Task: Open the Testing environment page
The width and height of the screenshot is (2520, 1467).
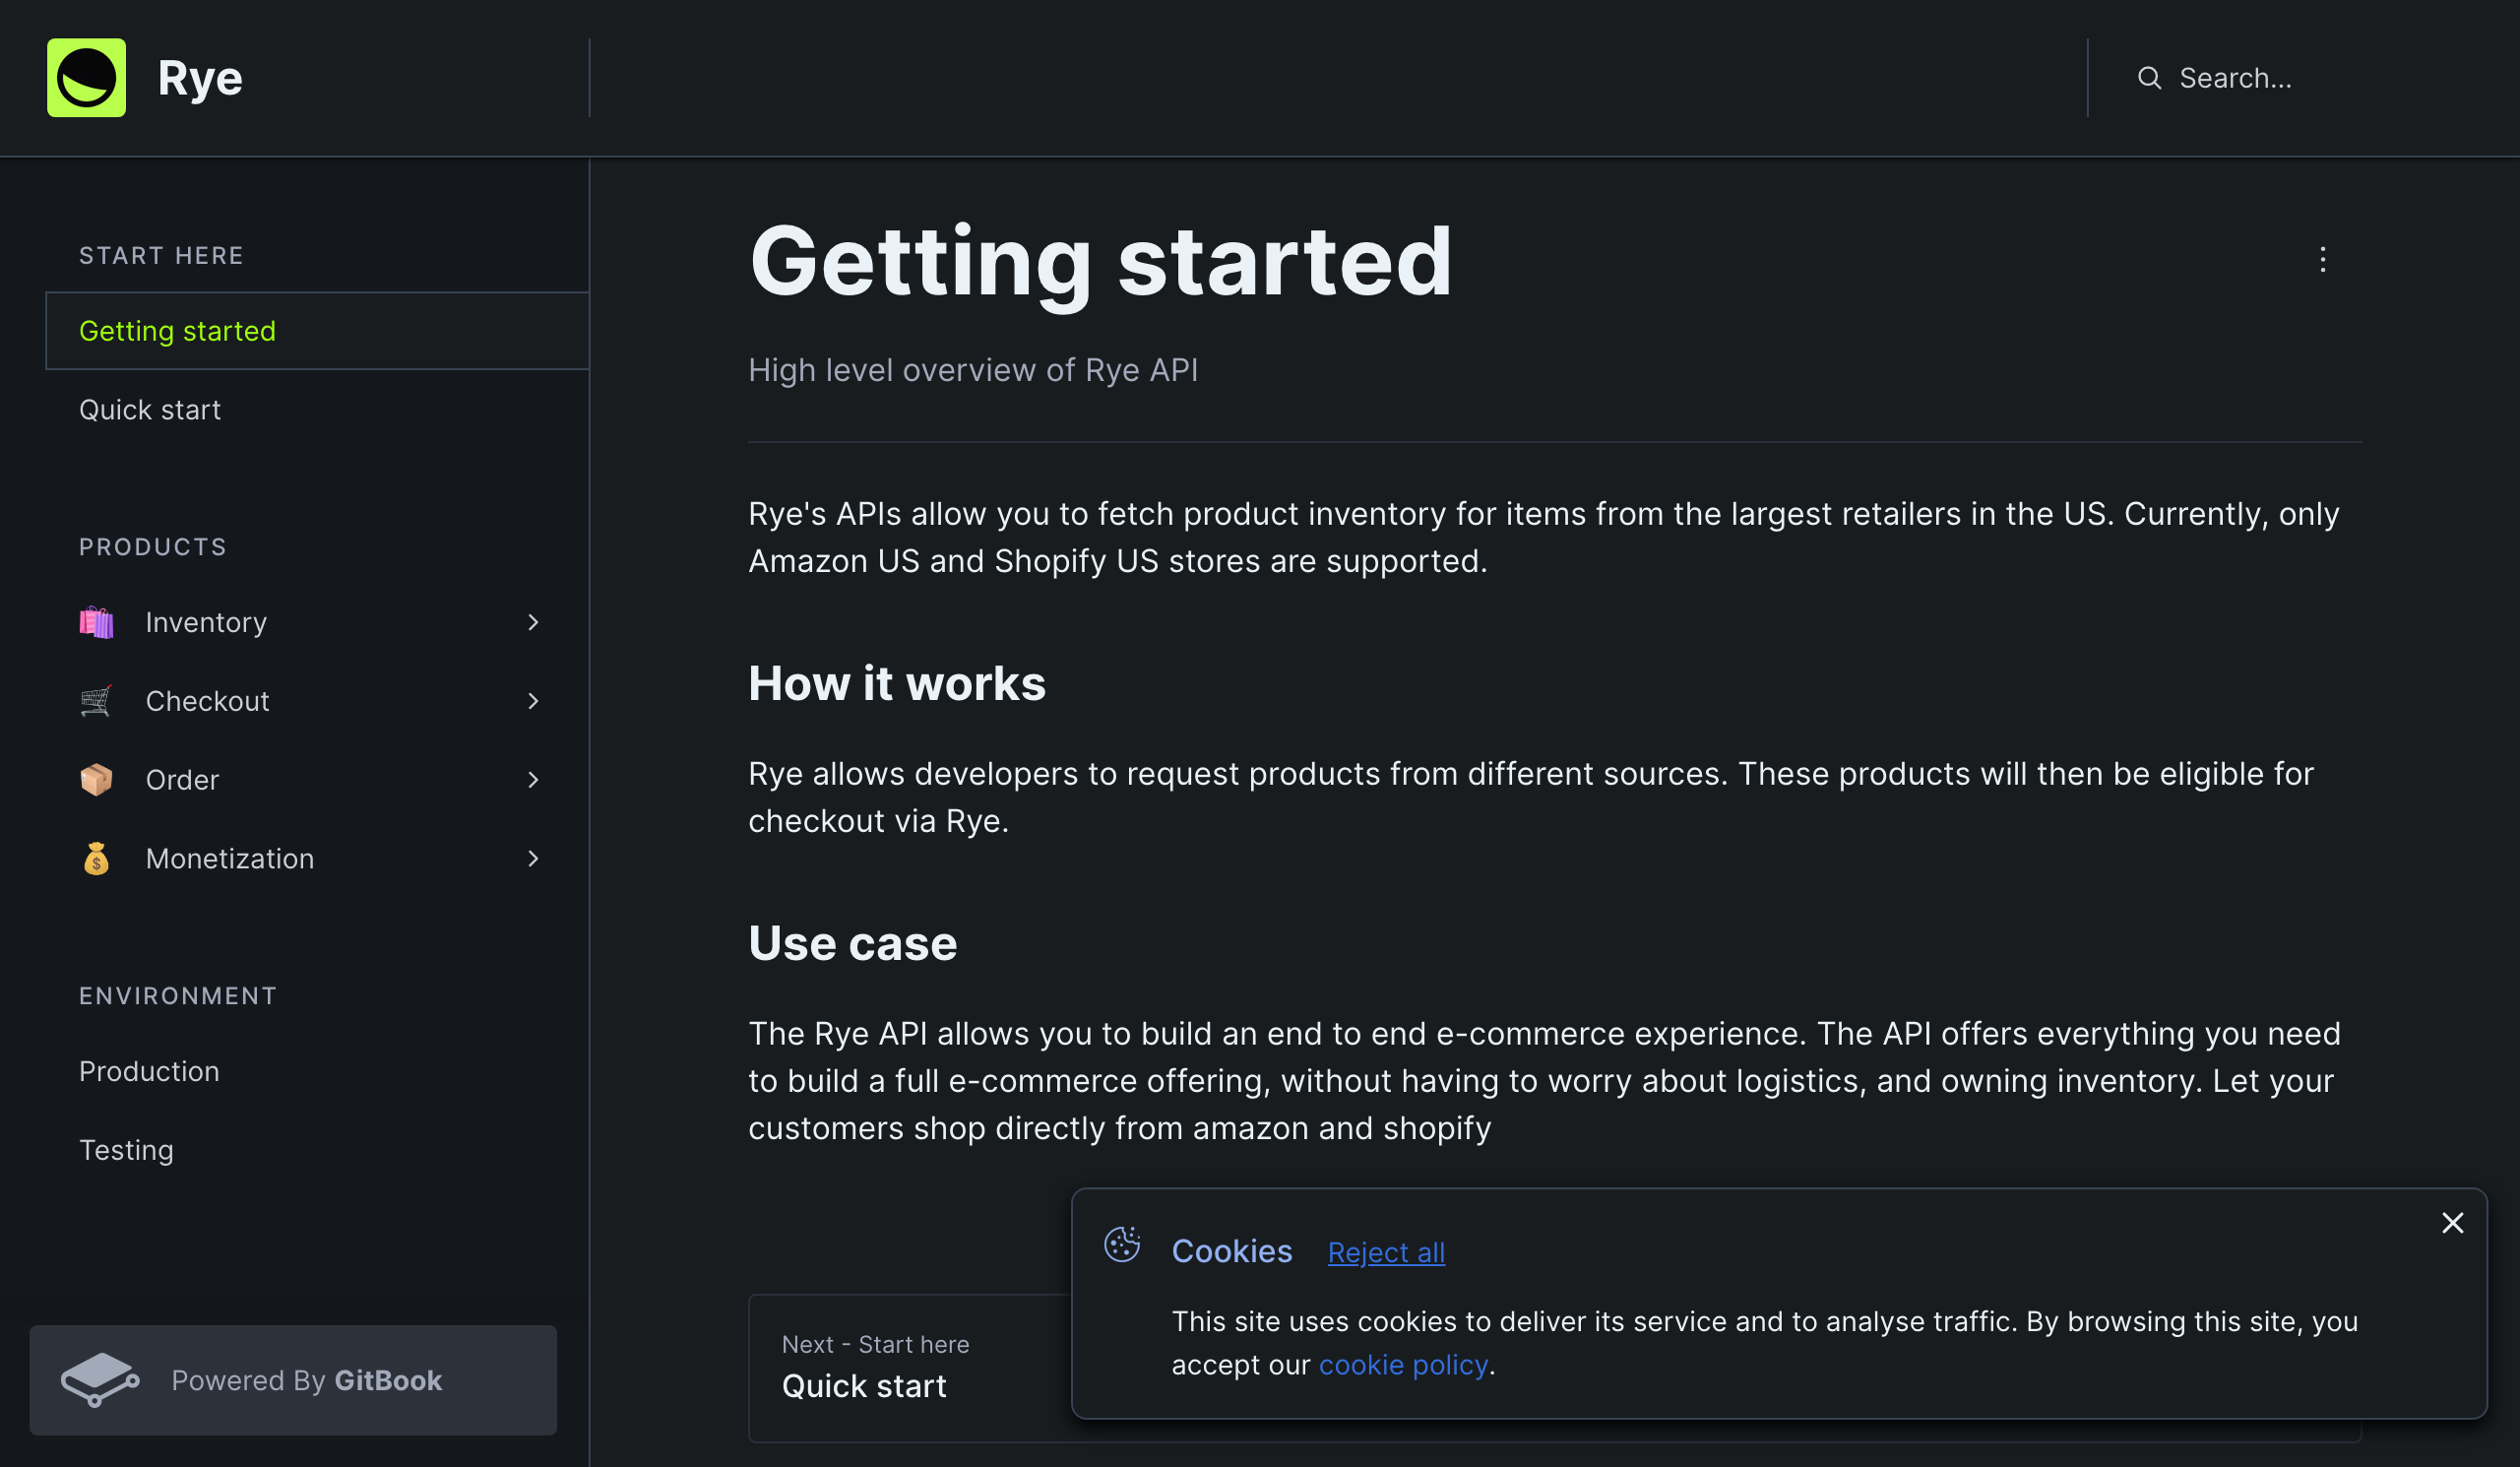Action: pos(317,1150)
